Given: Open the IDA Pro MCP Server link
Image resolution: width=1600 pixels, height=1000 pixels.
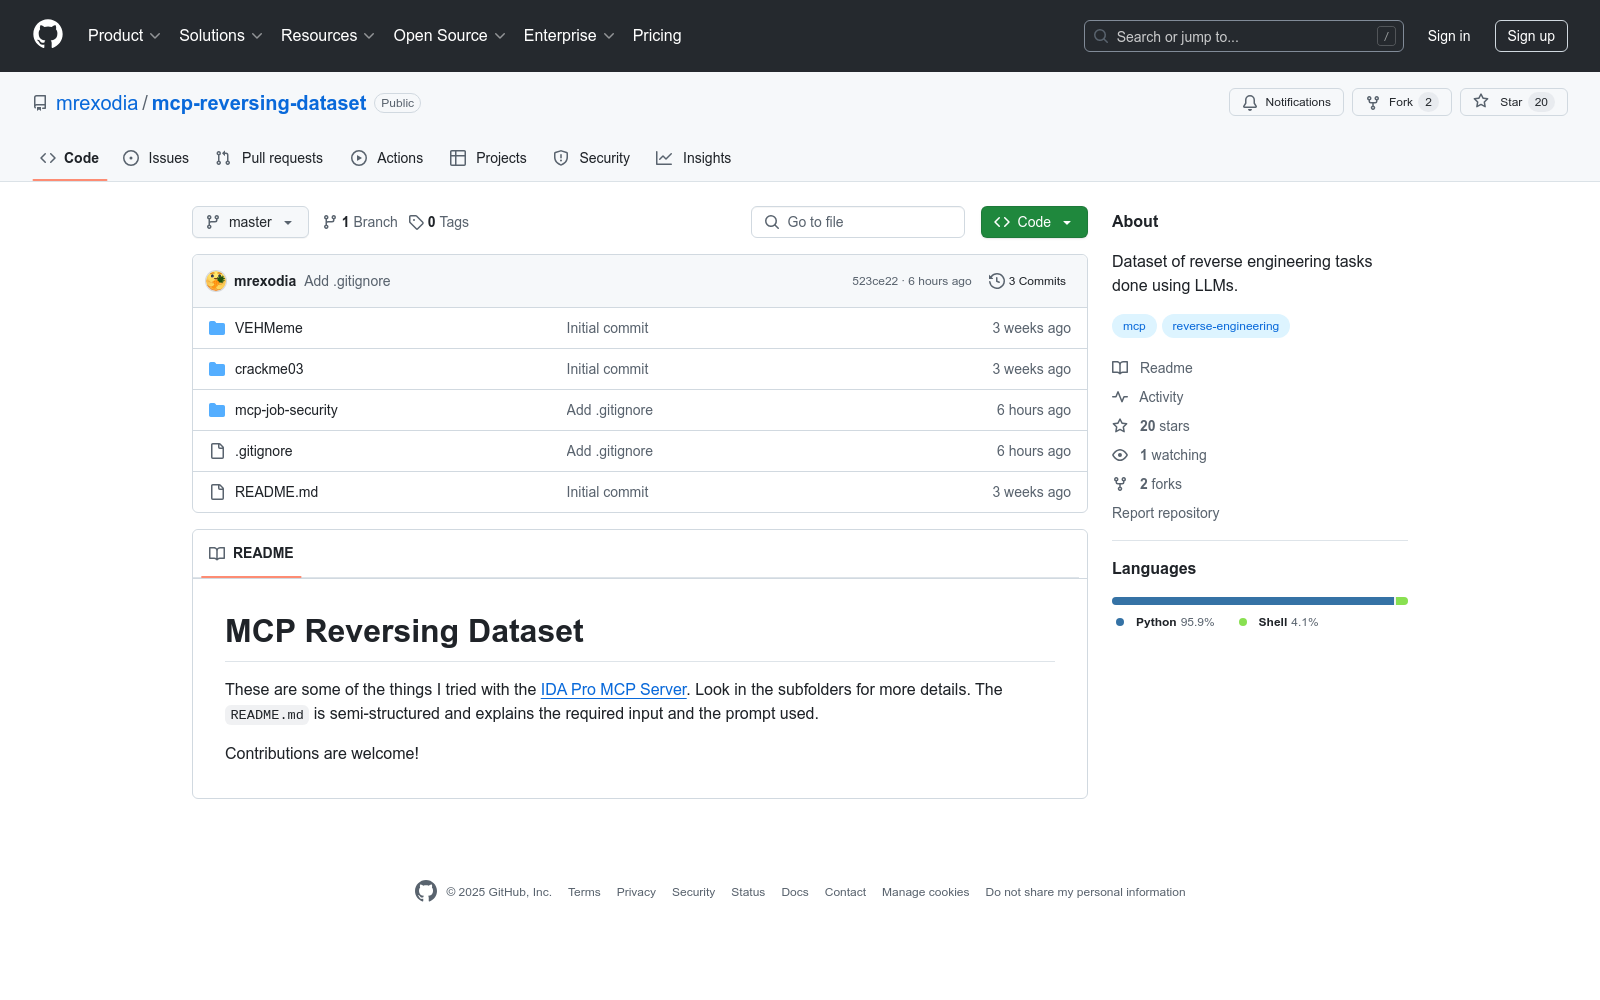Looking at the screenshot, I should click(x=614, y=689).
